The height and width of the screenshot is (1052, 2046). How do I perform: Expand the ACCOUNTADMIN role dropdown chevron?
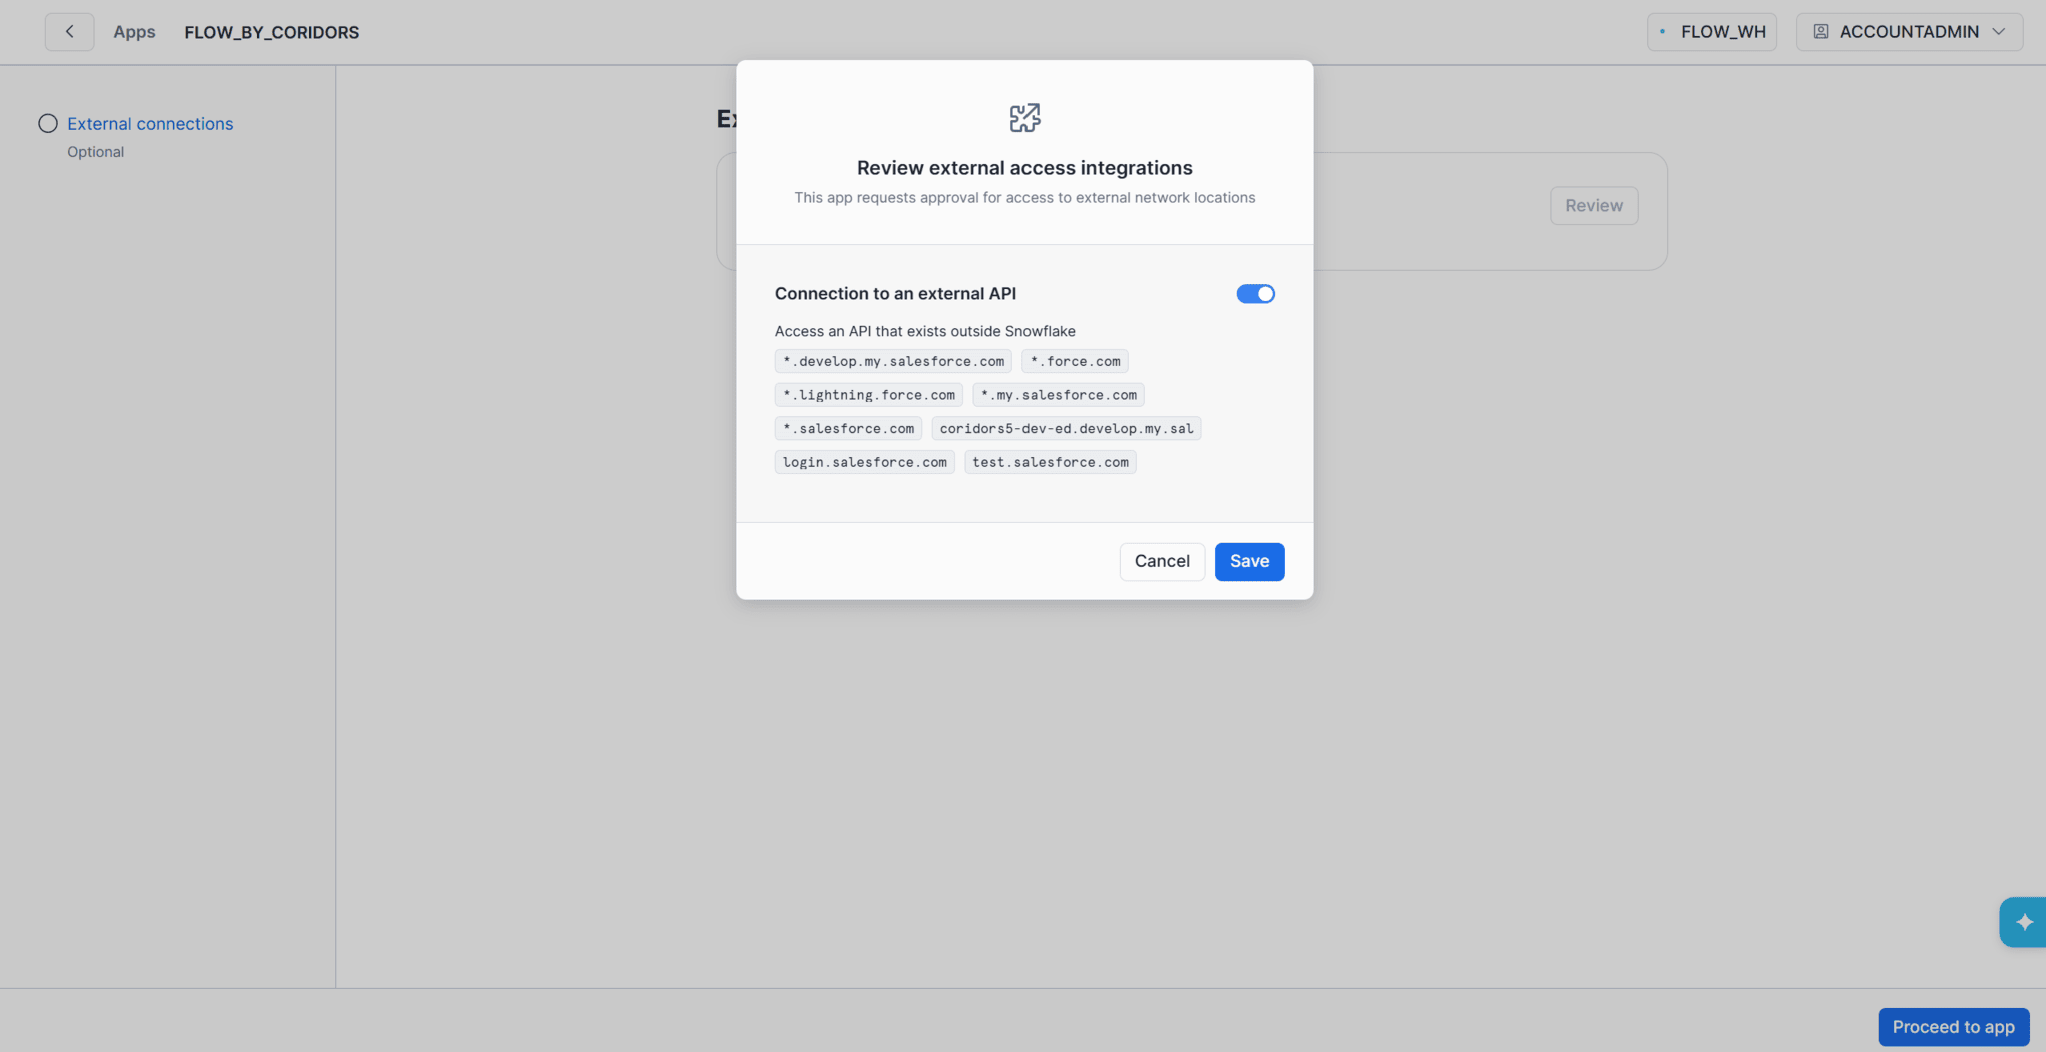tap(1998, 32)
